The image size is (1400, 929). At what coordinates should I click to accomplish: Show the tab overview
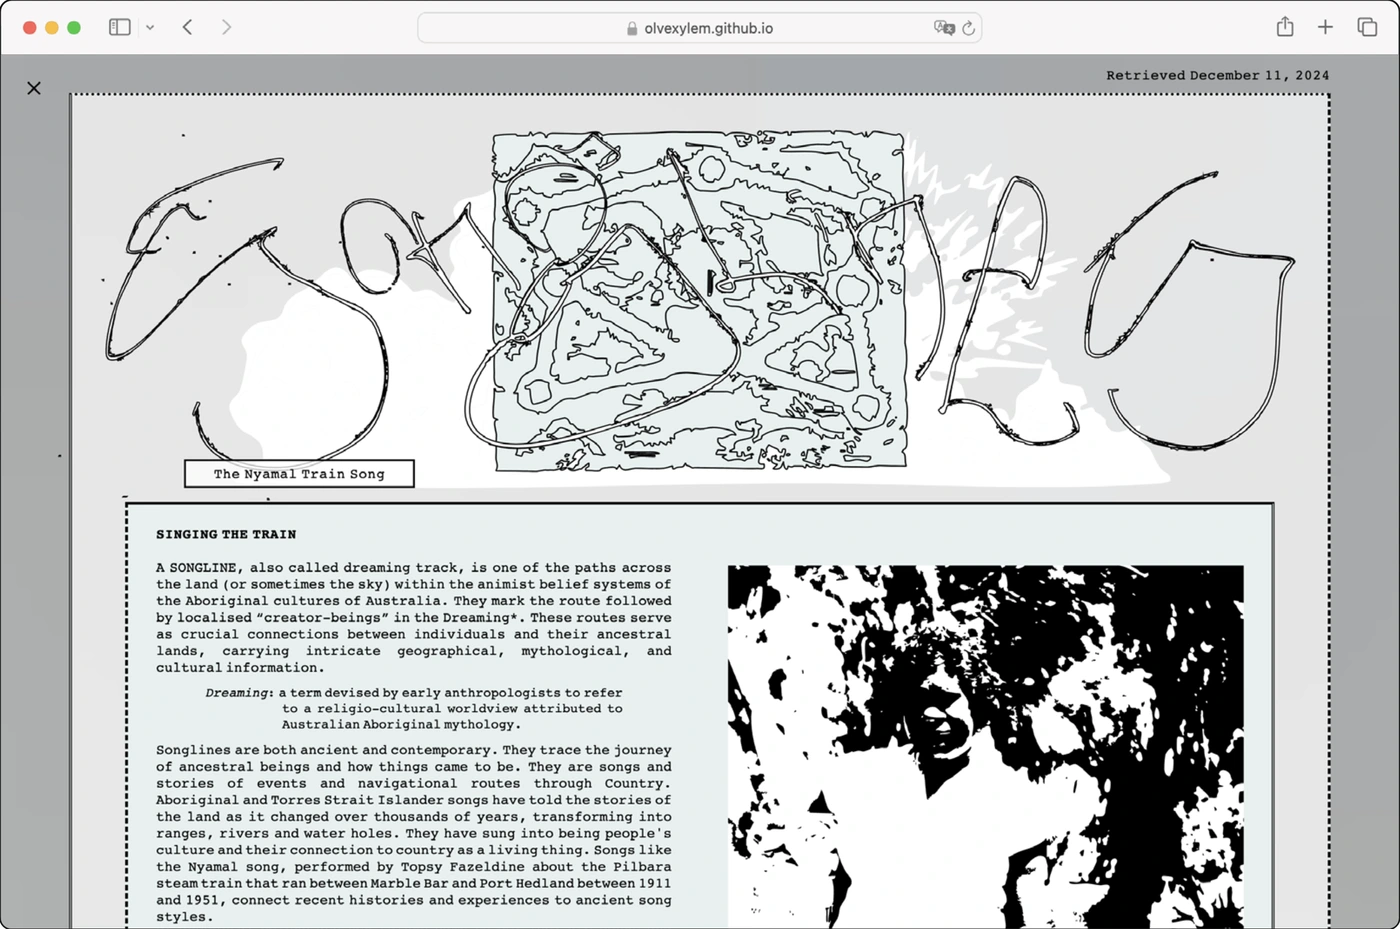click(x=1367, y=27)
